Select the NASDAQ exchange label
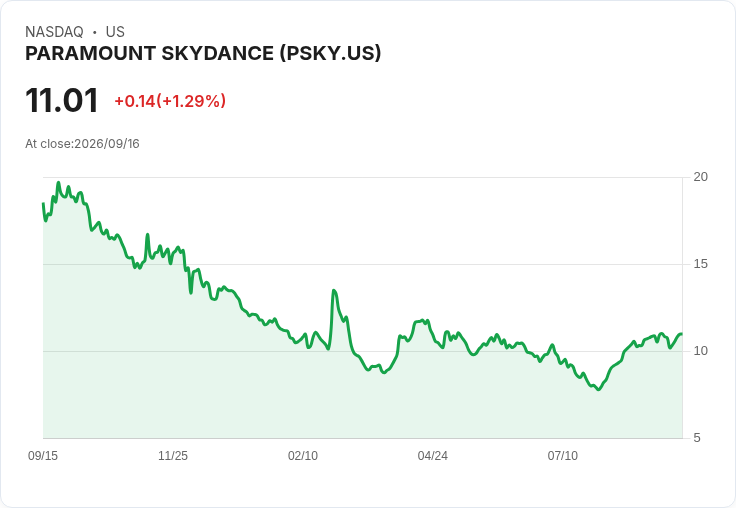Viewport: 736px width, 508px height. click(54, 32)
